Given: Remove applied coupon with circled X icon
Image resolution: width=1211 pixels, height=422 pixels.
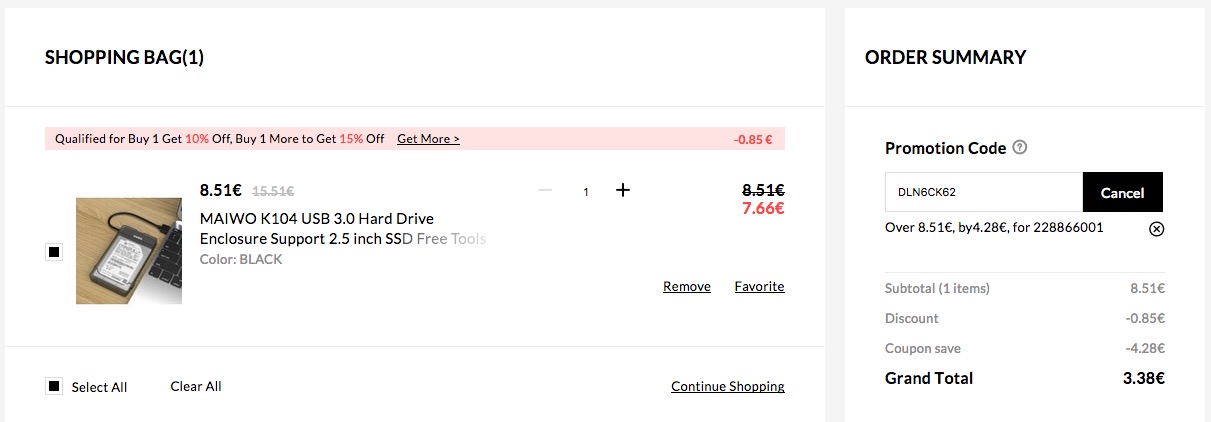Looking at the screenshot, I should [1156, 228].
